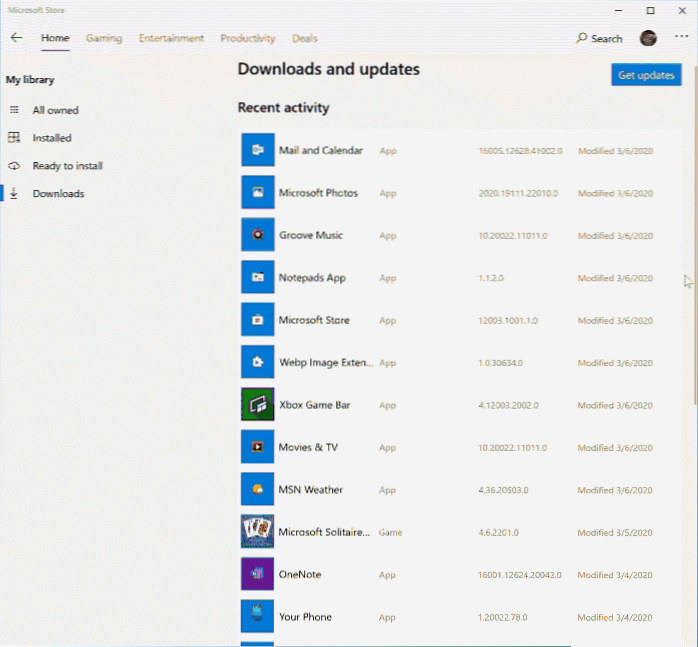Open the Entertainment tab
The height and width of the screenshot is (647, 698).
pyautogui.click(x=171, y=38)
